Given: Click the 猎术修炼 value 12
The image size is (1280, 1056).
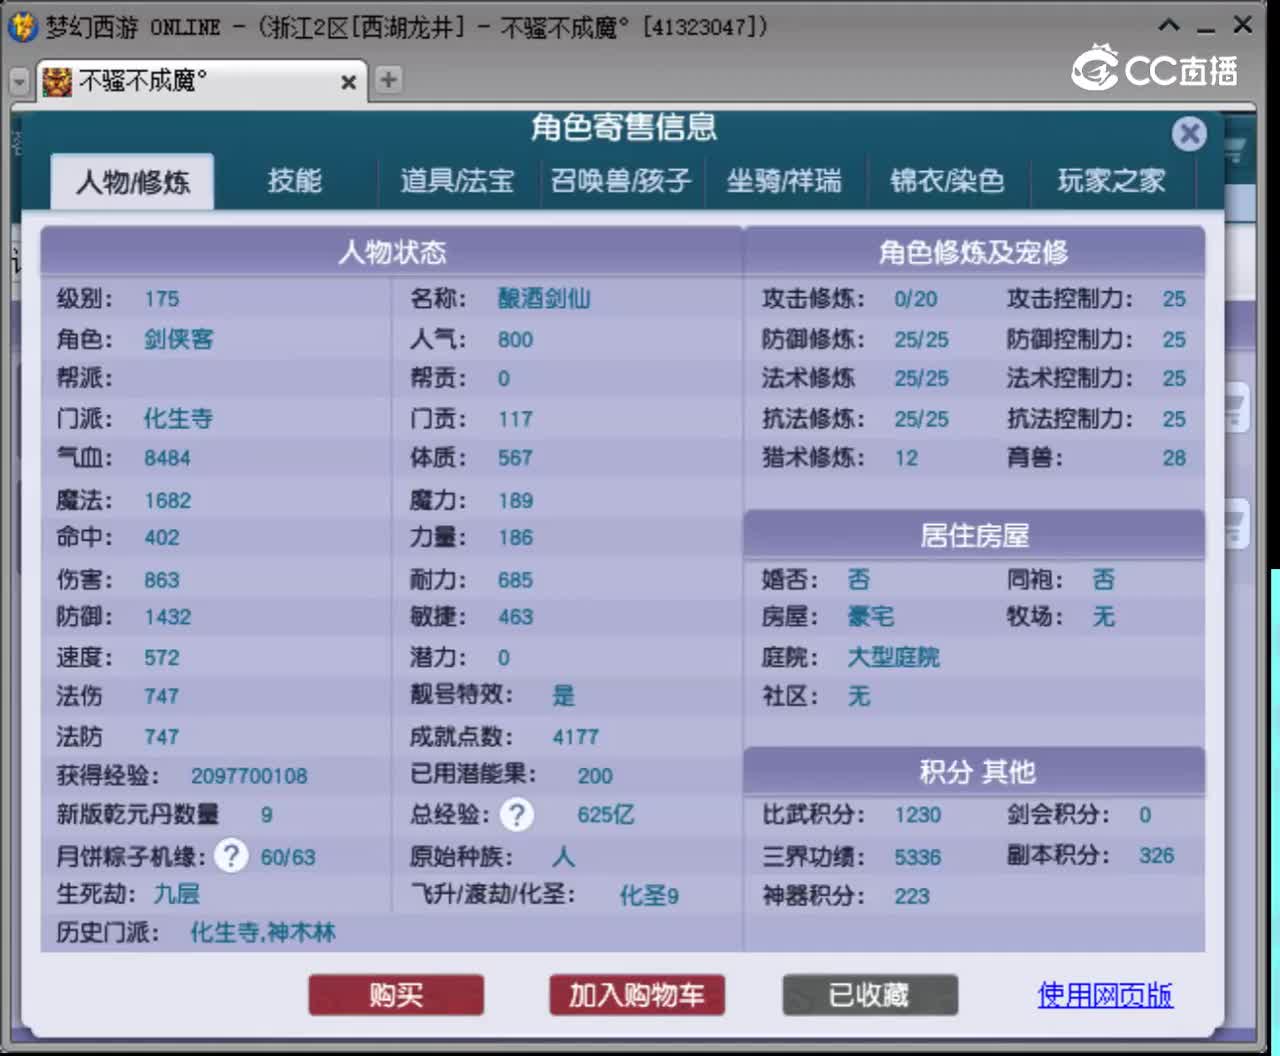Looking at the screenshot, I should [906, 458].
